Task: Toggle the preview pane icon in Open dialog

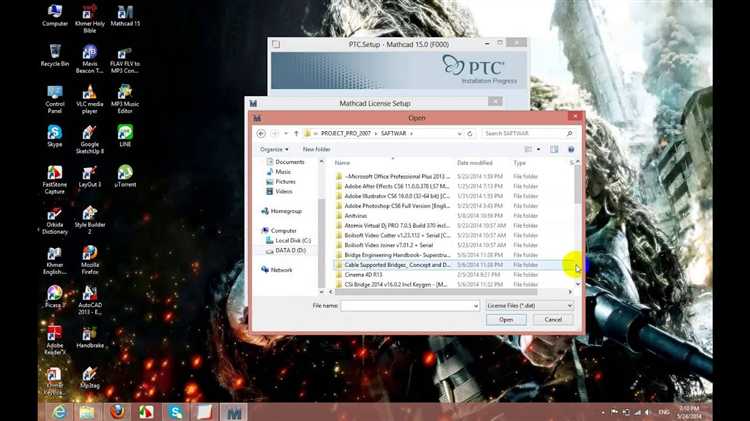Action: tap(554, 149)
